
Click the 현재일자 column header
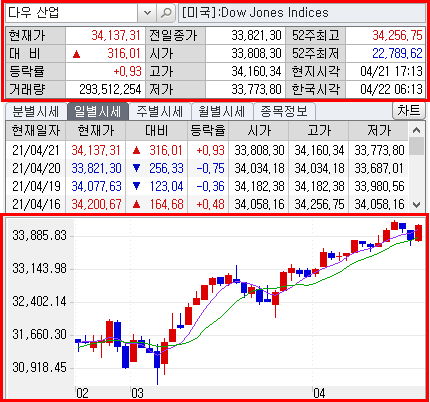click(36, 130)
